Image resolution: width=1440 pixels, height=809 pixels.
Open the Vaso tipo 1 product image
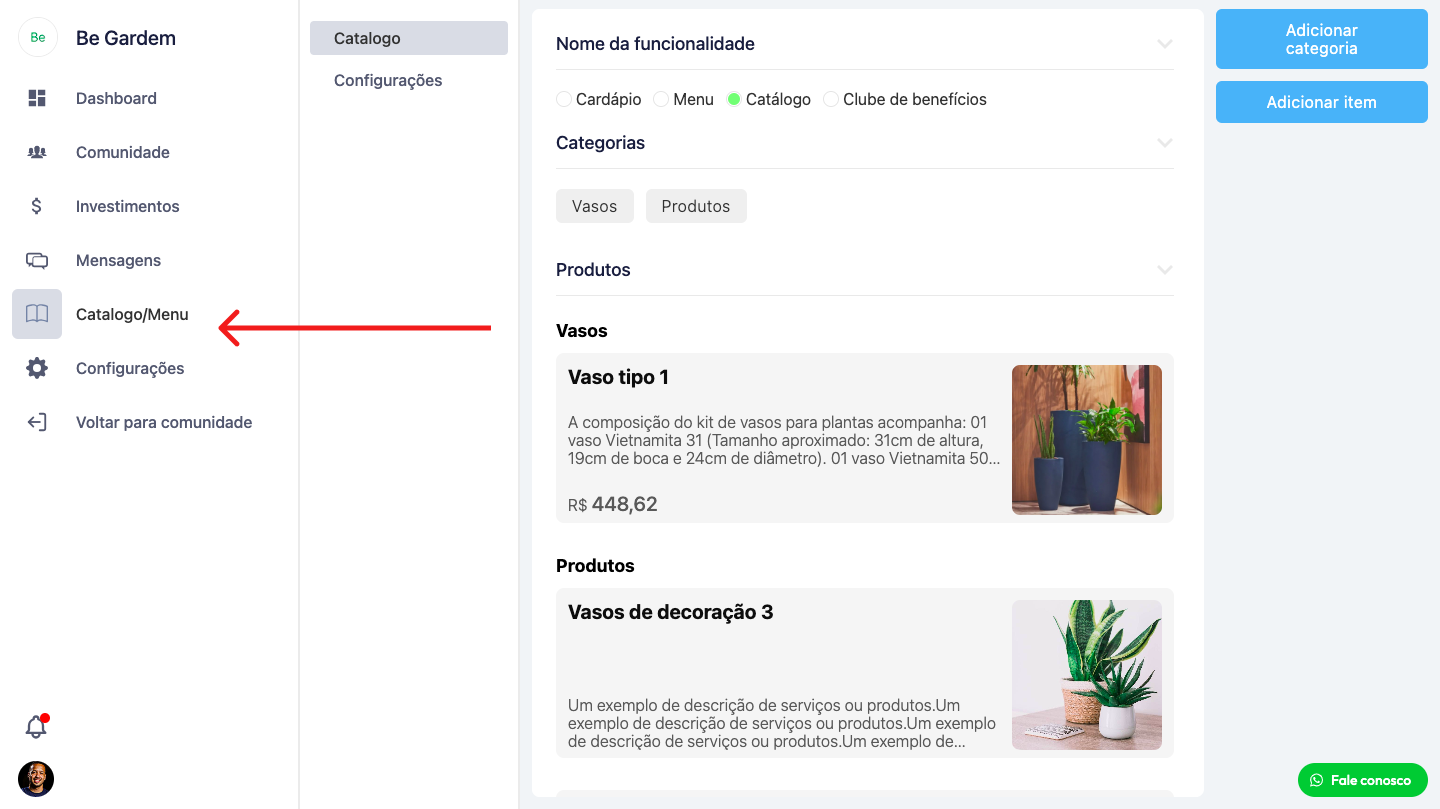(x=1087, y=440)
